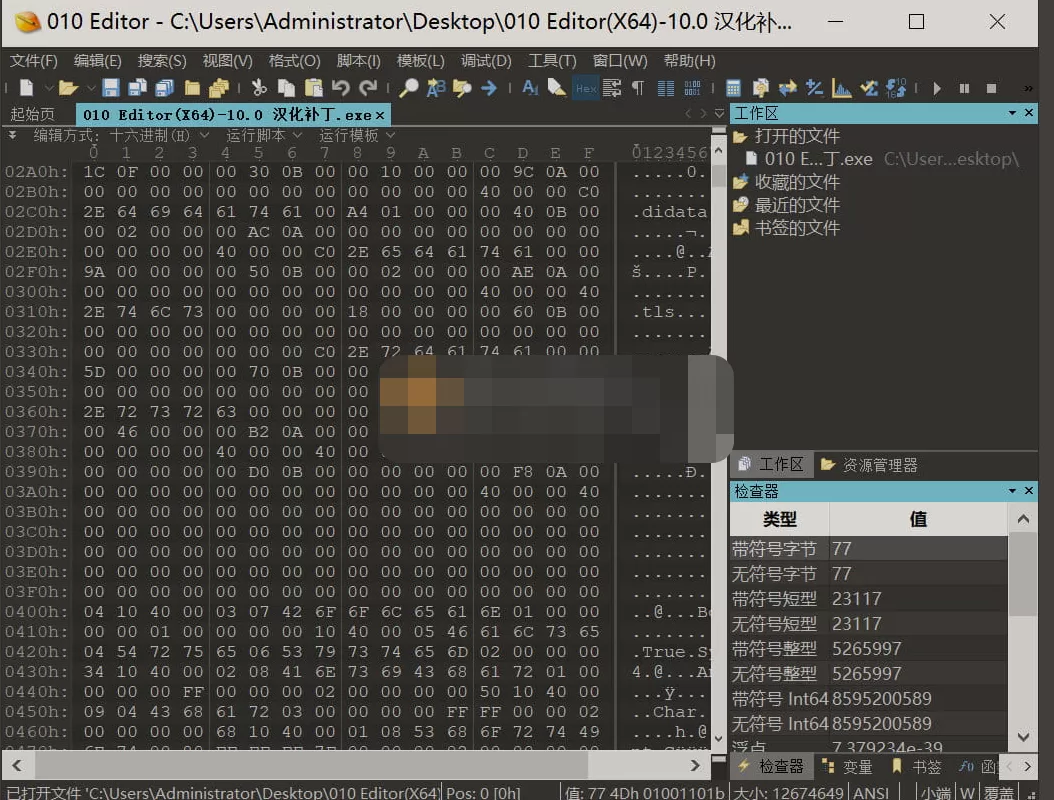This screenshot has width=1054, height=800.
Task: Click the Goto blue arrow icon
Action: click(x=489, y=88)
